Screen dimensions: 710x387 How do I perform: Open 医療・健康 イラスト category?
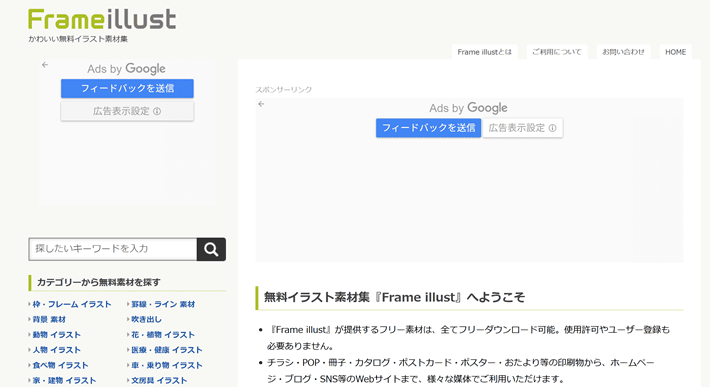(x=167, y=350)
